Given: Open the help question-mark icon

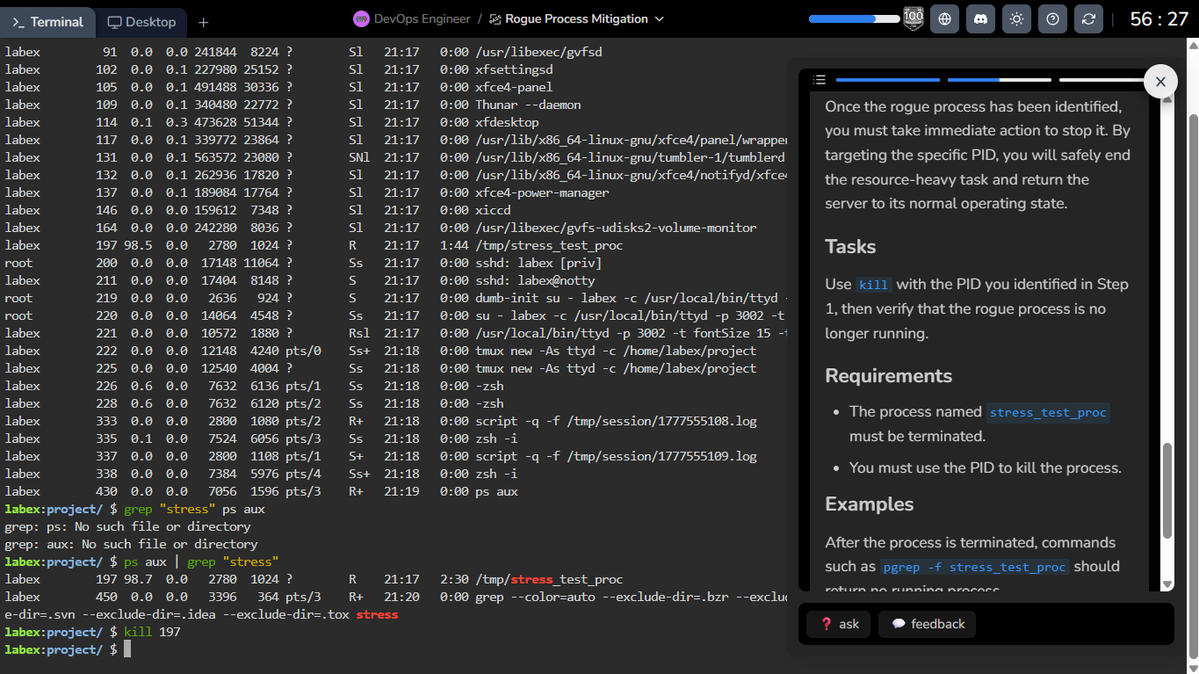Looking at the screenshot, I should [1052, 19].
